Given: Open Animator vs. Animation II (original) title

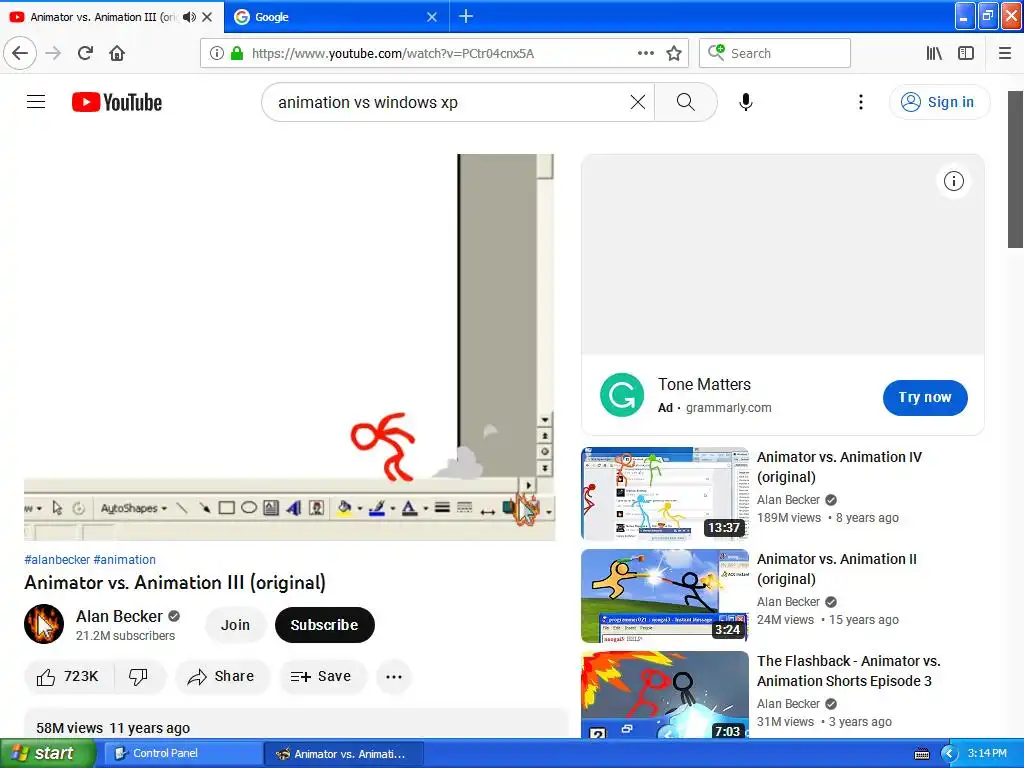Looking at the screenshot, I should (x=837, y=569).
